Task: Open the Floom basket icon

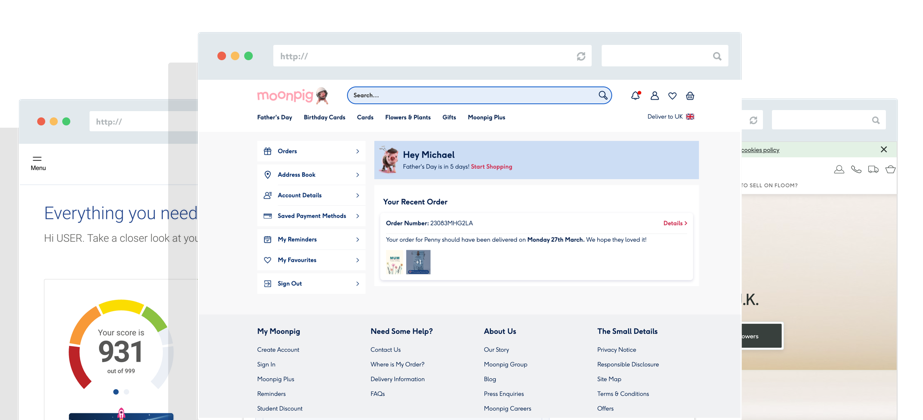Action: pyautogui.click(x=891, y=169)
